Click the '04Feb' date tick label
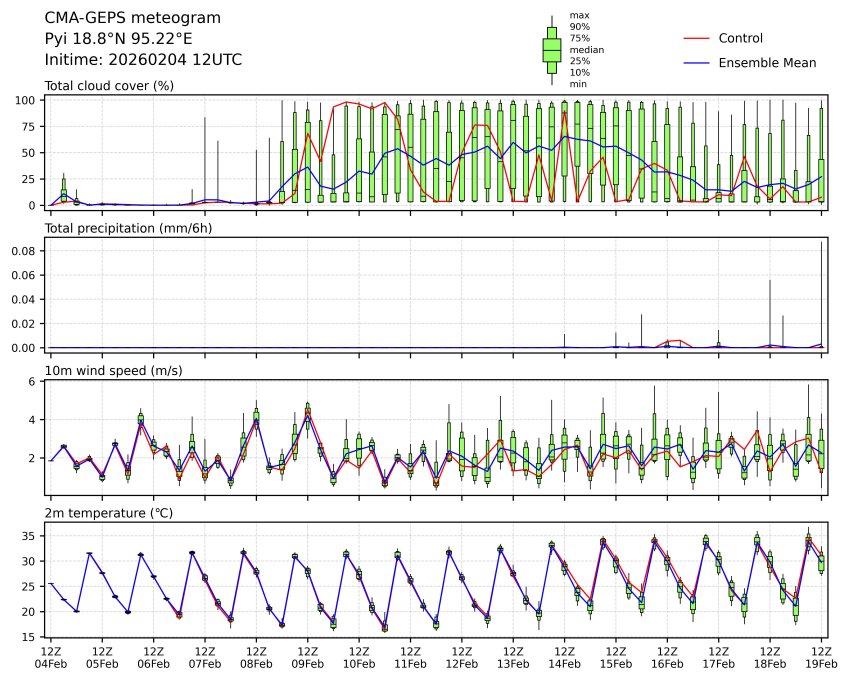849x681 pixels. coord(50,663)
